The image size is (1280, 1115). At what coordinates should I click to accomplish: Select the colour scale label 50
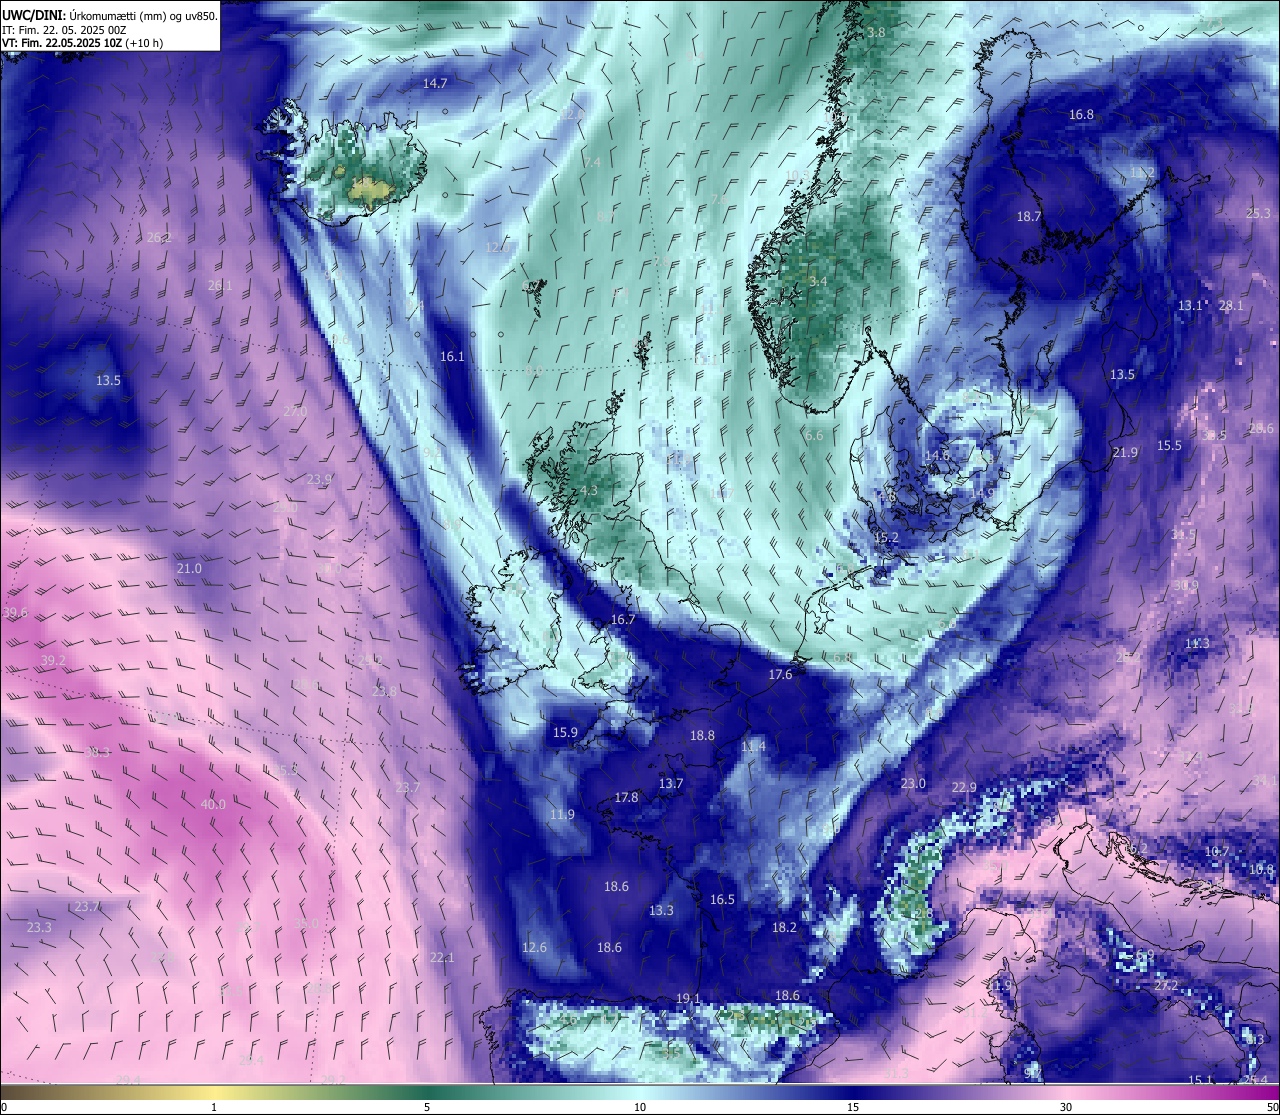(1271, 1107)
